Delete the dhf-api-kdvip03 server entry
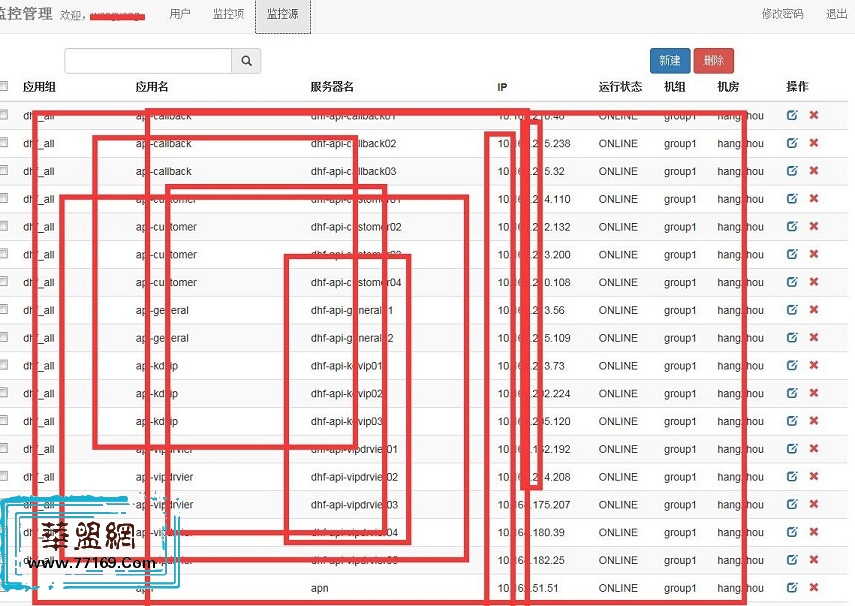This screenshot has width=855, height=606. click(814, 421)
